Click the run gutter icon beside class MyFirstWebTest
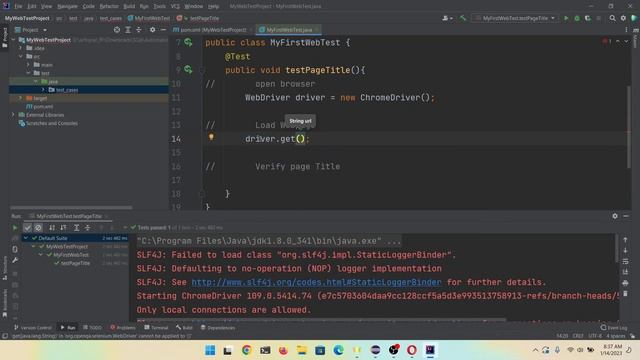The width and height of the screenshot is (640, 360). click(x=188, y=42)
